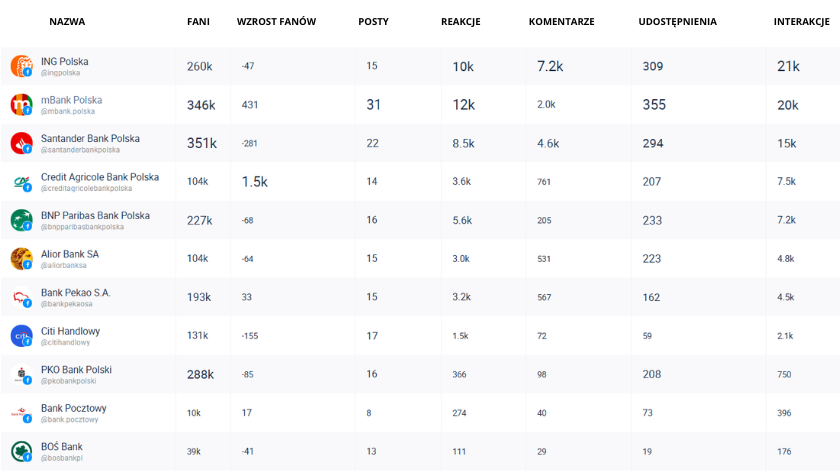Click the Citi Handlowy logo icon
The image size is (840, 472).
click(21, 335)
